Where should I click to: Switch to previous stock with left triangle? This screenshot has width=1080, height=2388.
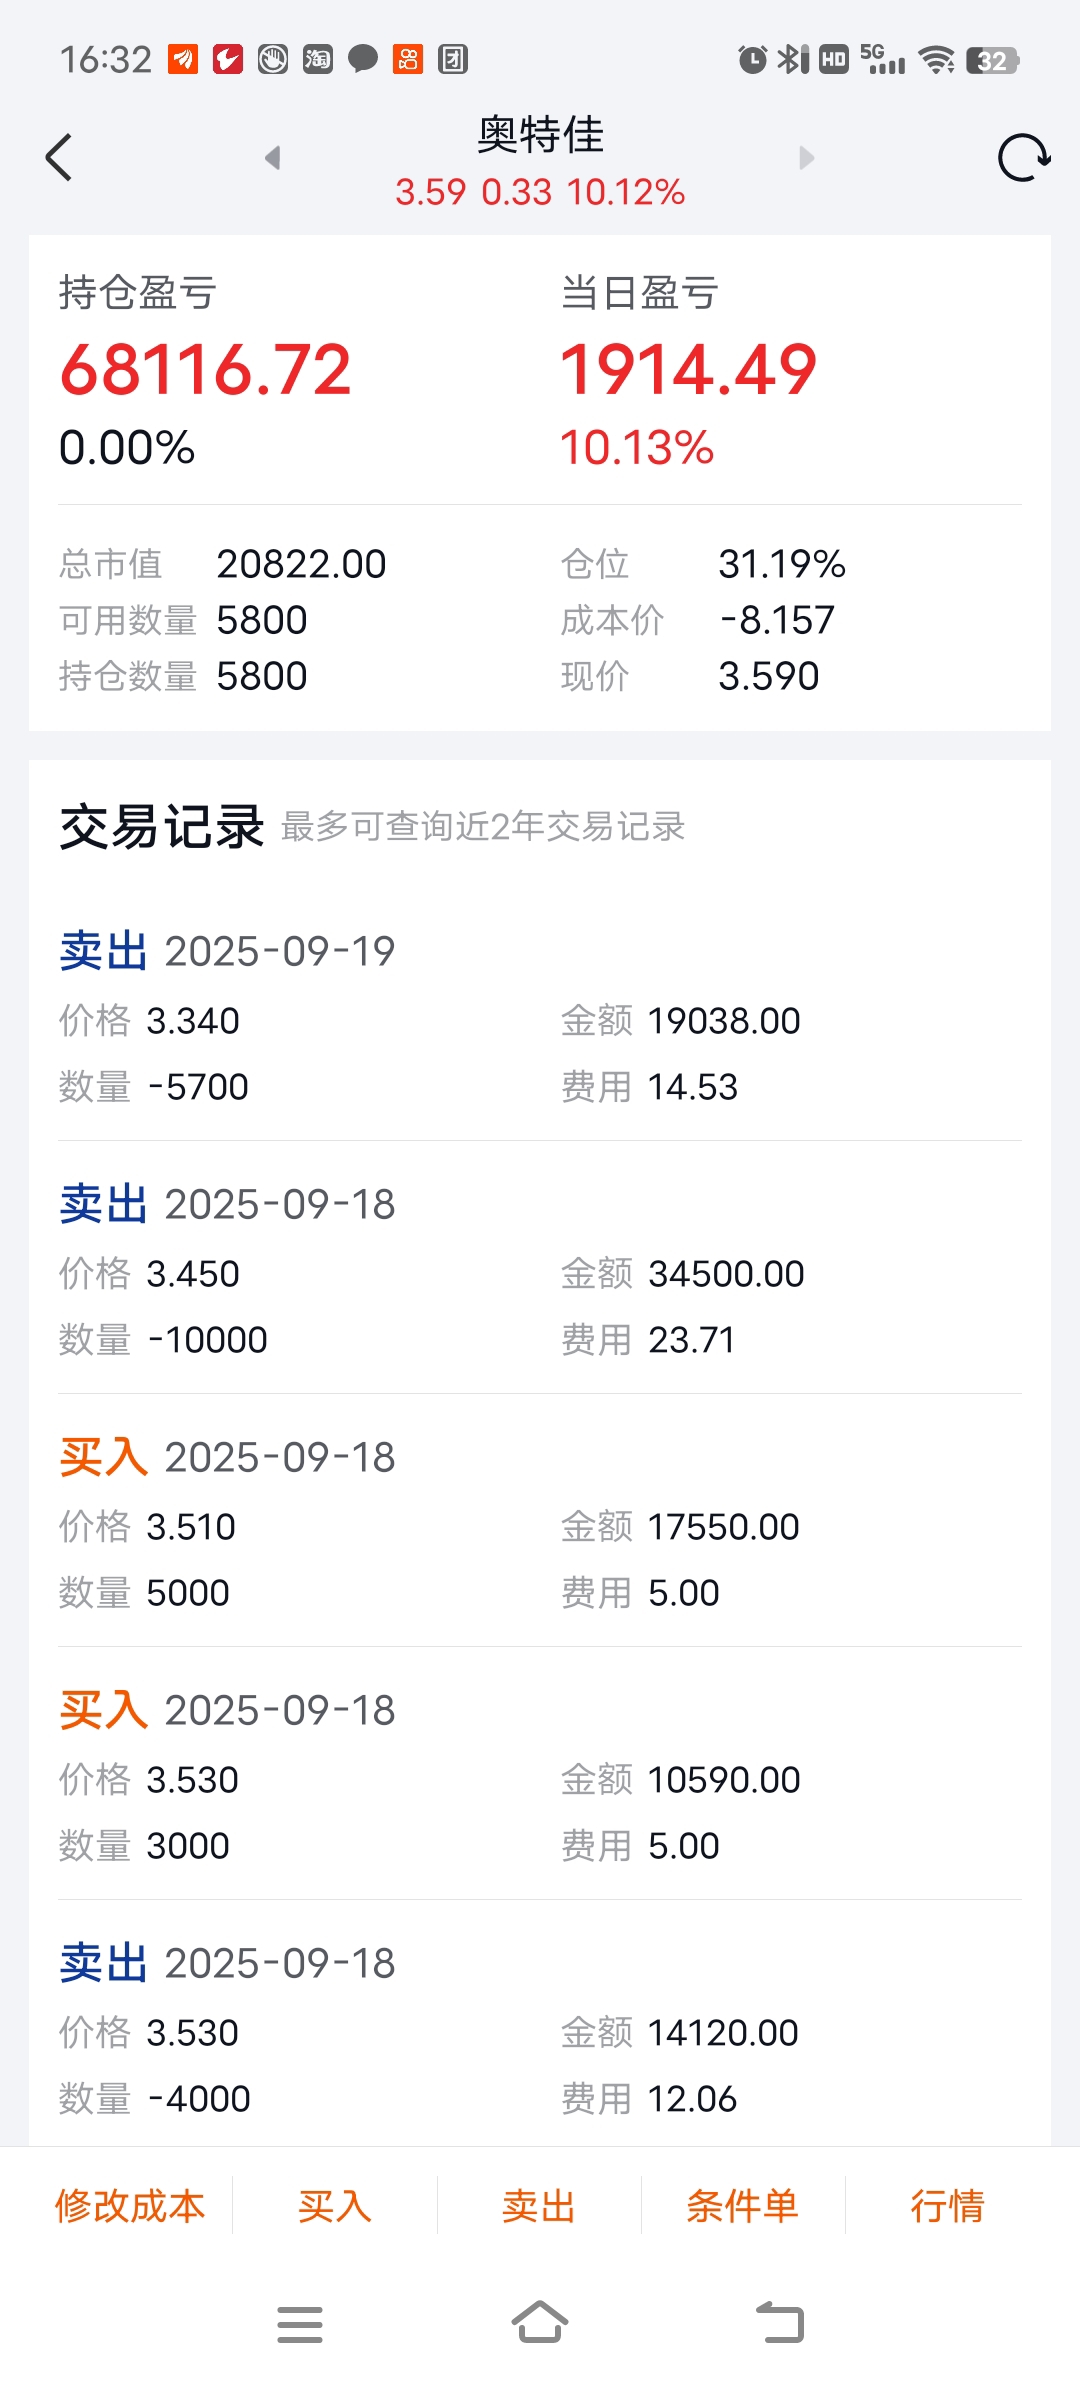(x=272, y=158)
